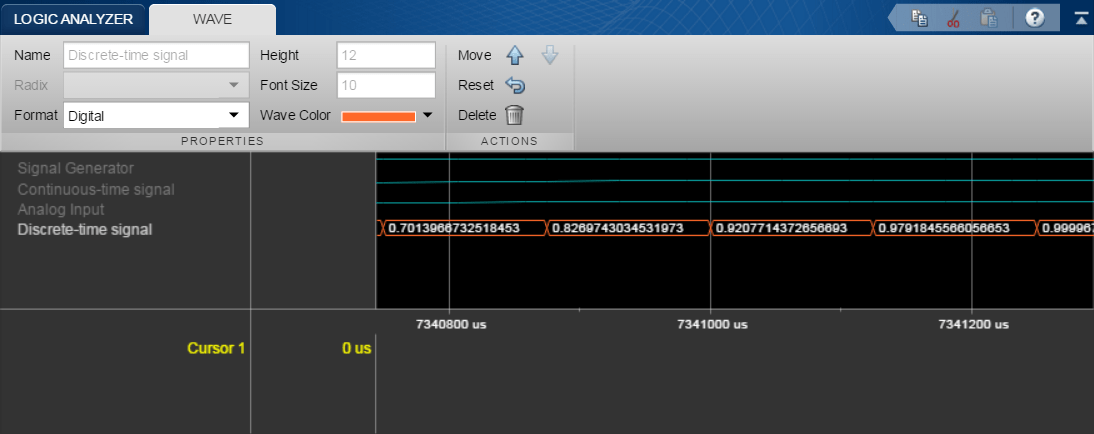Viewport: 1094px width, 434px height.
Task: Click the Delete label in Actions
Action: coord(477,115)
